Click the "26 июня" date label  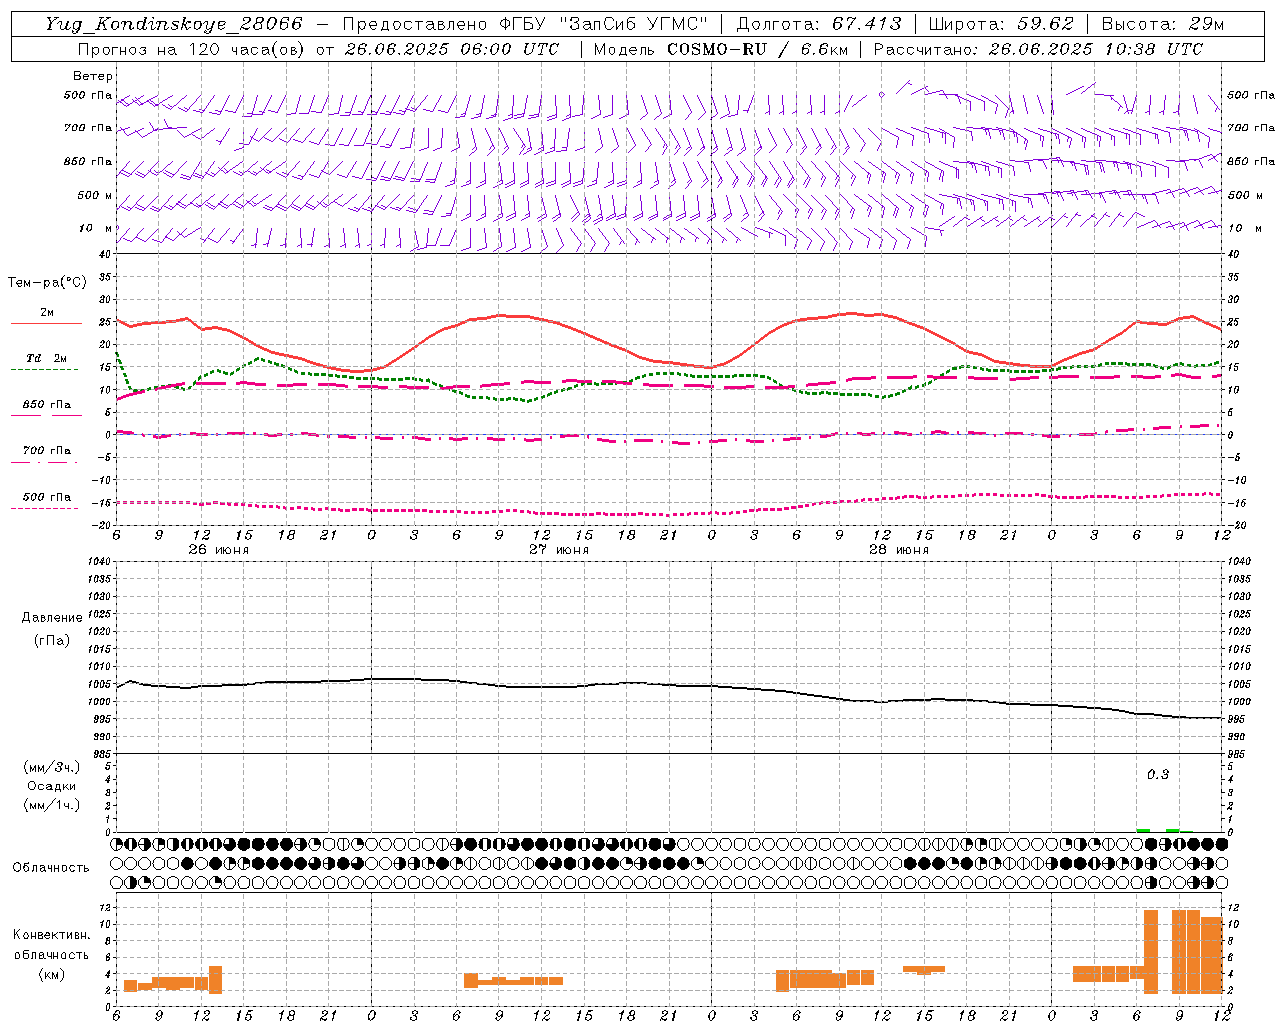tap(219, 550)
